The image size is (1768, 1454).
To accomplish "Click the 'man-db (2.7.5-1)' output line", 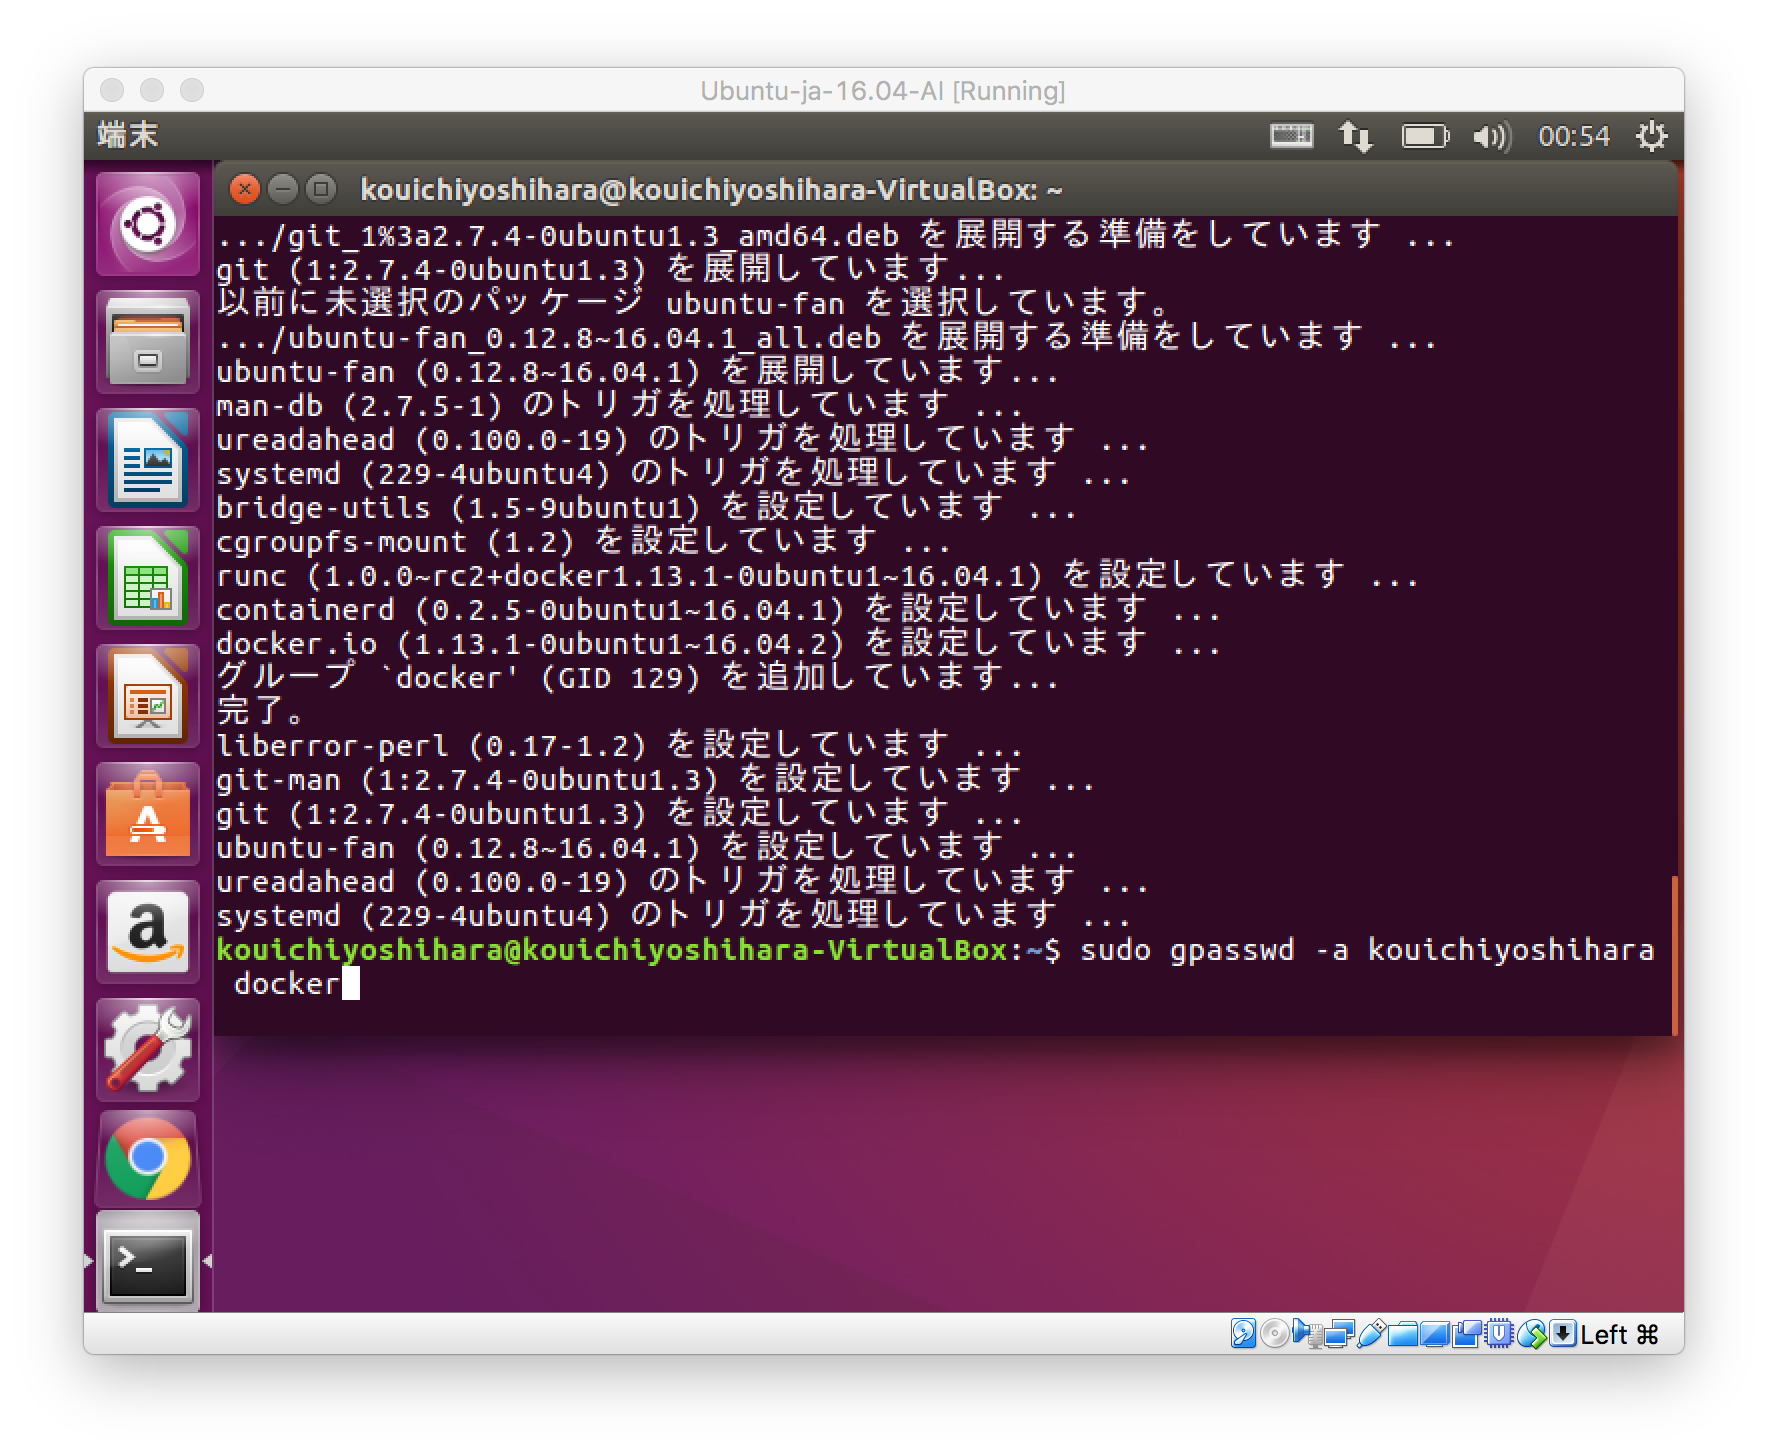I will coord(619,405).
